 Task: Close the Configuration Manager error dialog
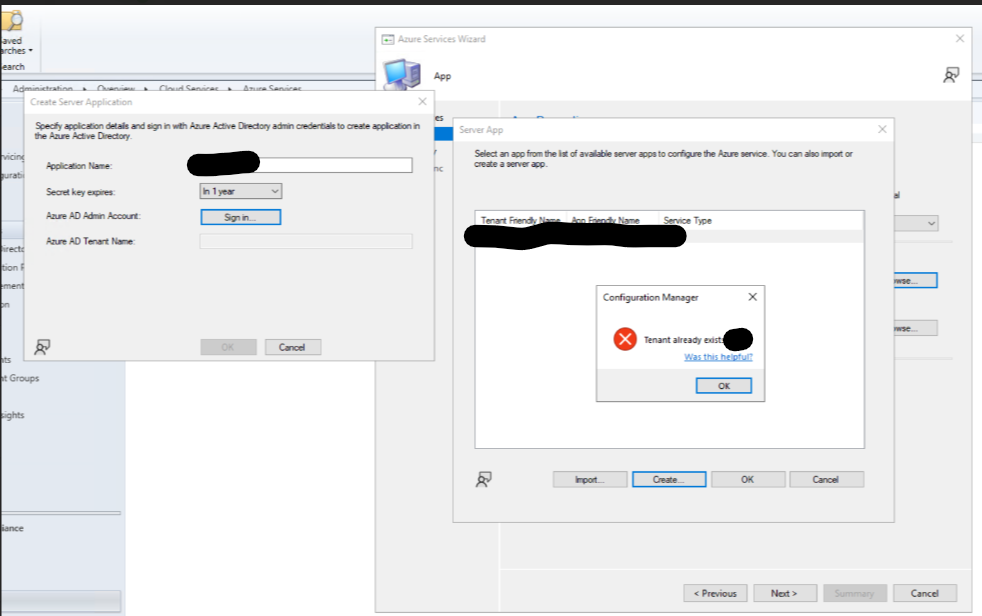pos(752,297)
